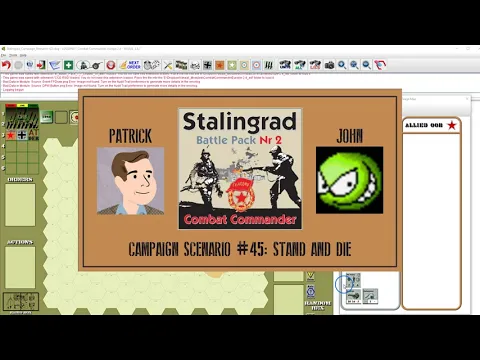Select the German cross cell in track grid
Image resolution: width=480 pixels, height=360 pixels.
tap(22, 135)
